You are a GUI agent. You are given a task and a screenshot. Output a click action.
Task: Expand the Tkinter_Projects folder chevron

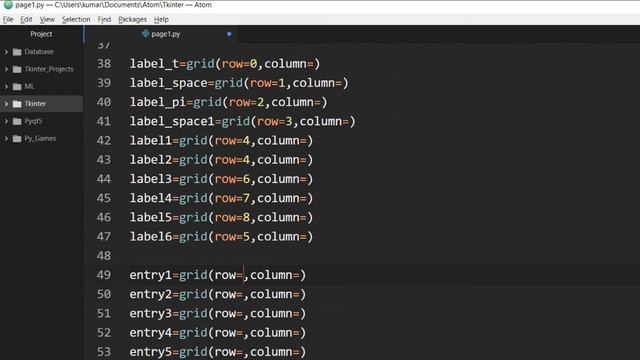[x=6, y=69]
